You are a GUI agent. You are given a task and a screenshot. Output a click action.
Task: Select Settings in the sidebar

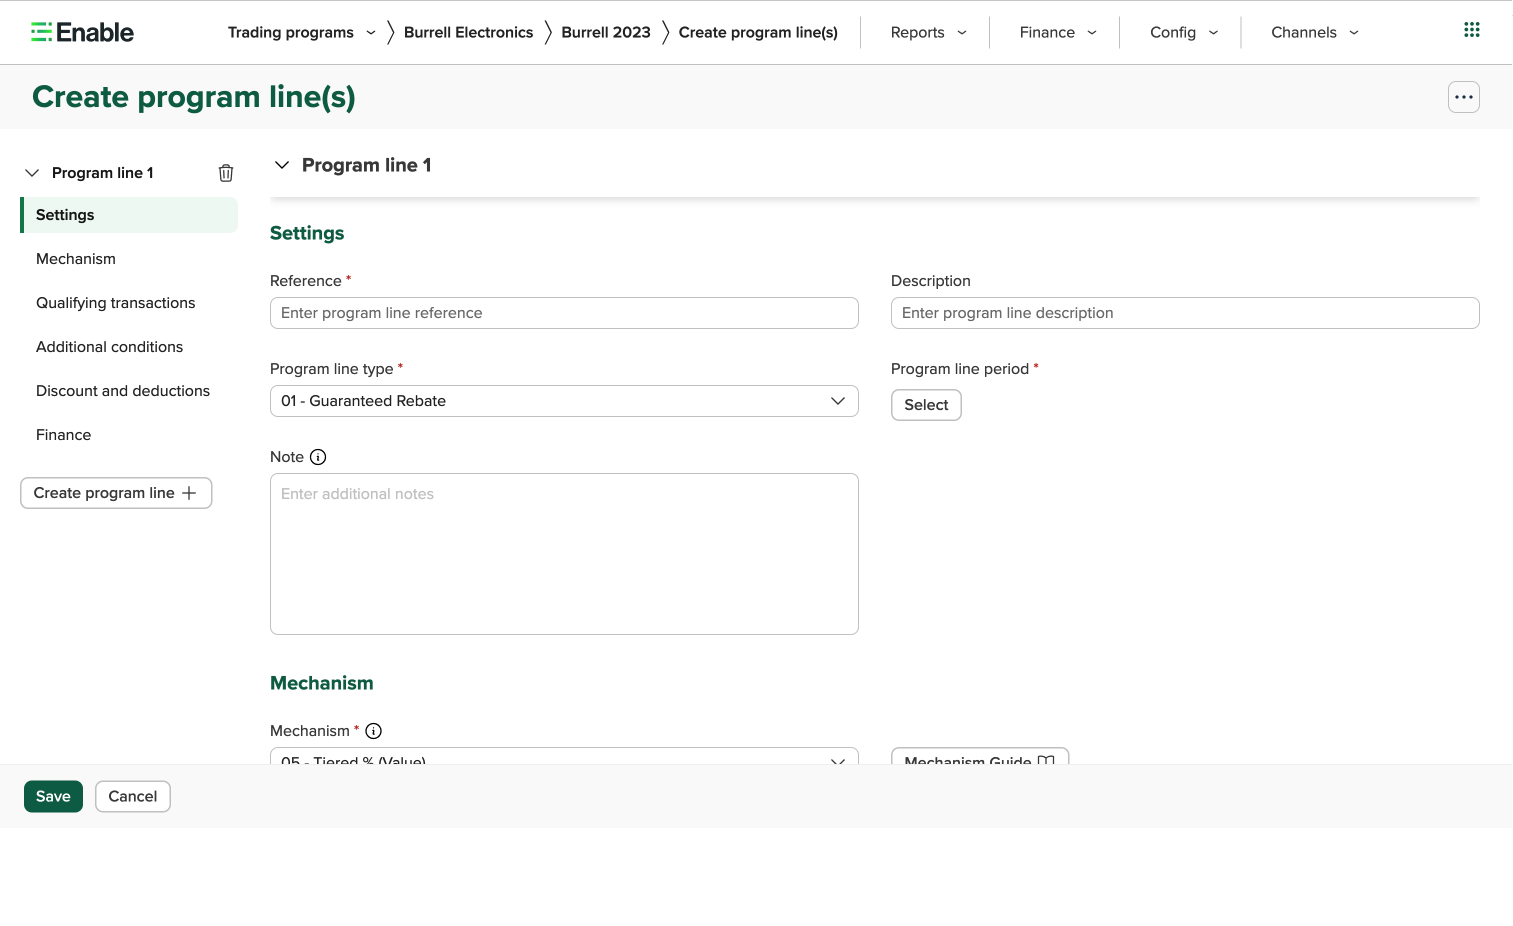pos(129,215)
